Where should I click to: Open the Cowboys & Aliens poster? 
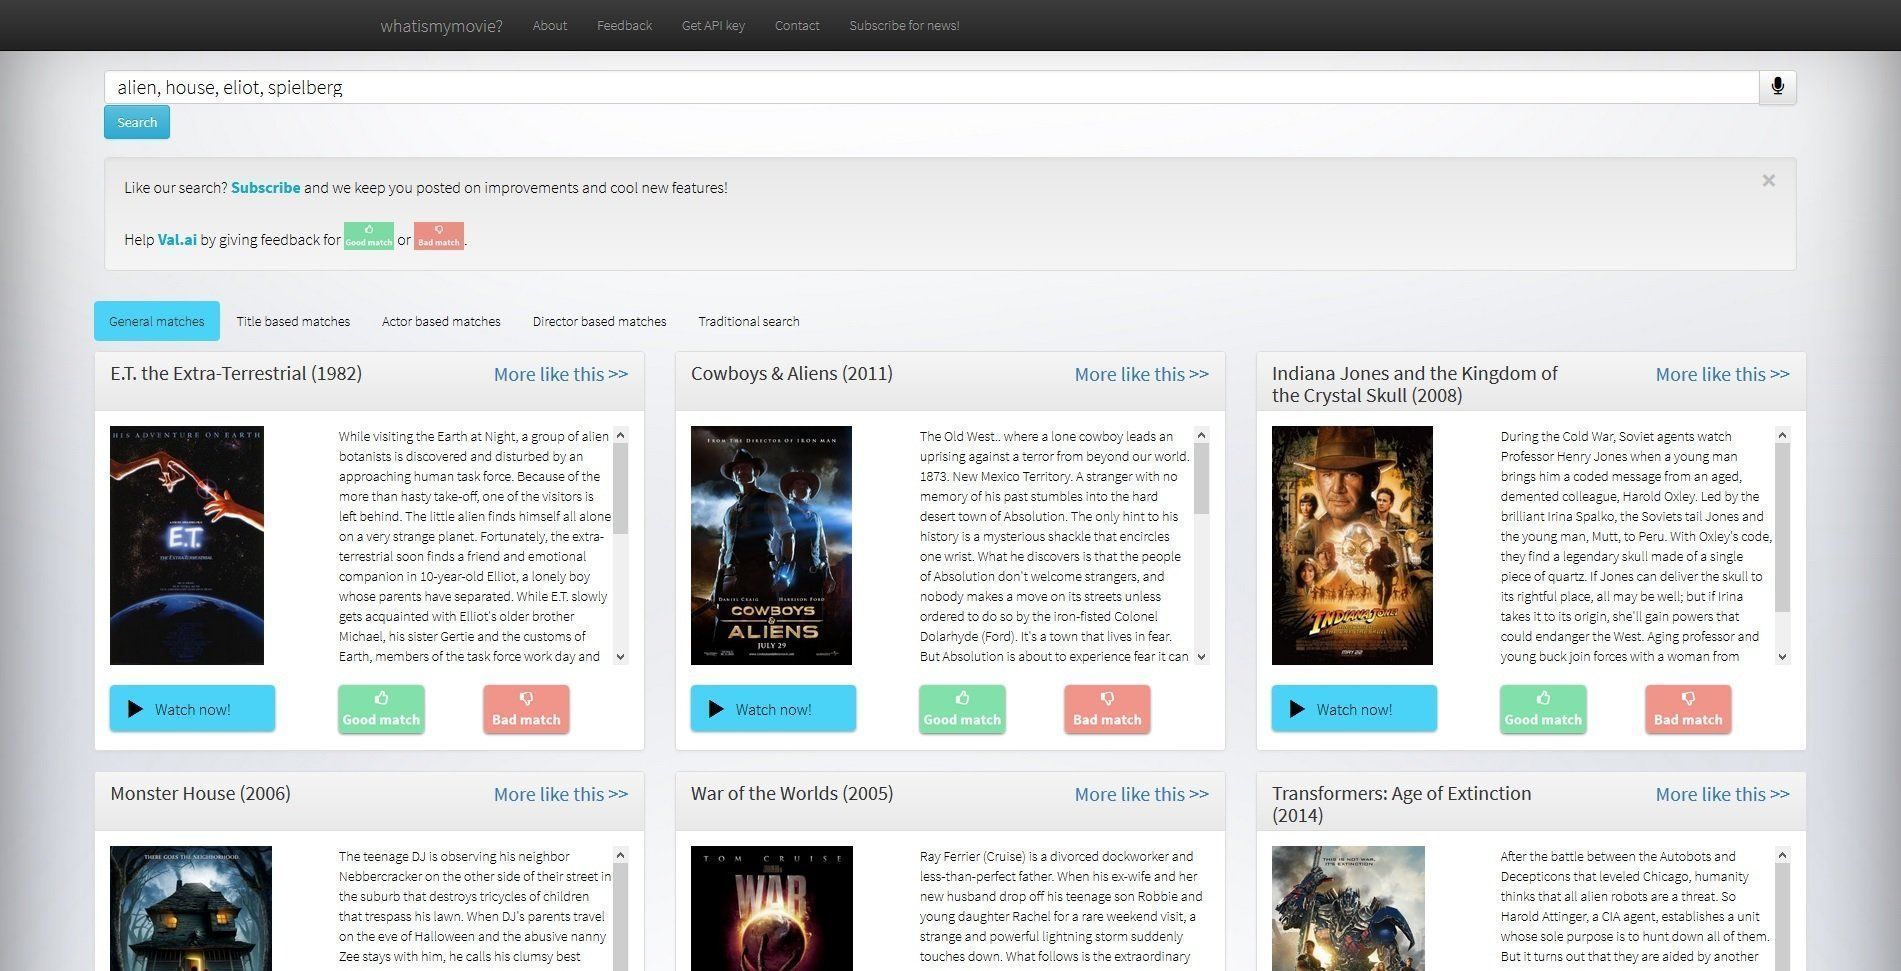click(x=771, y=545)
